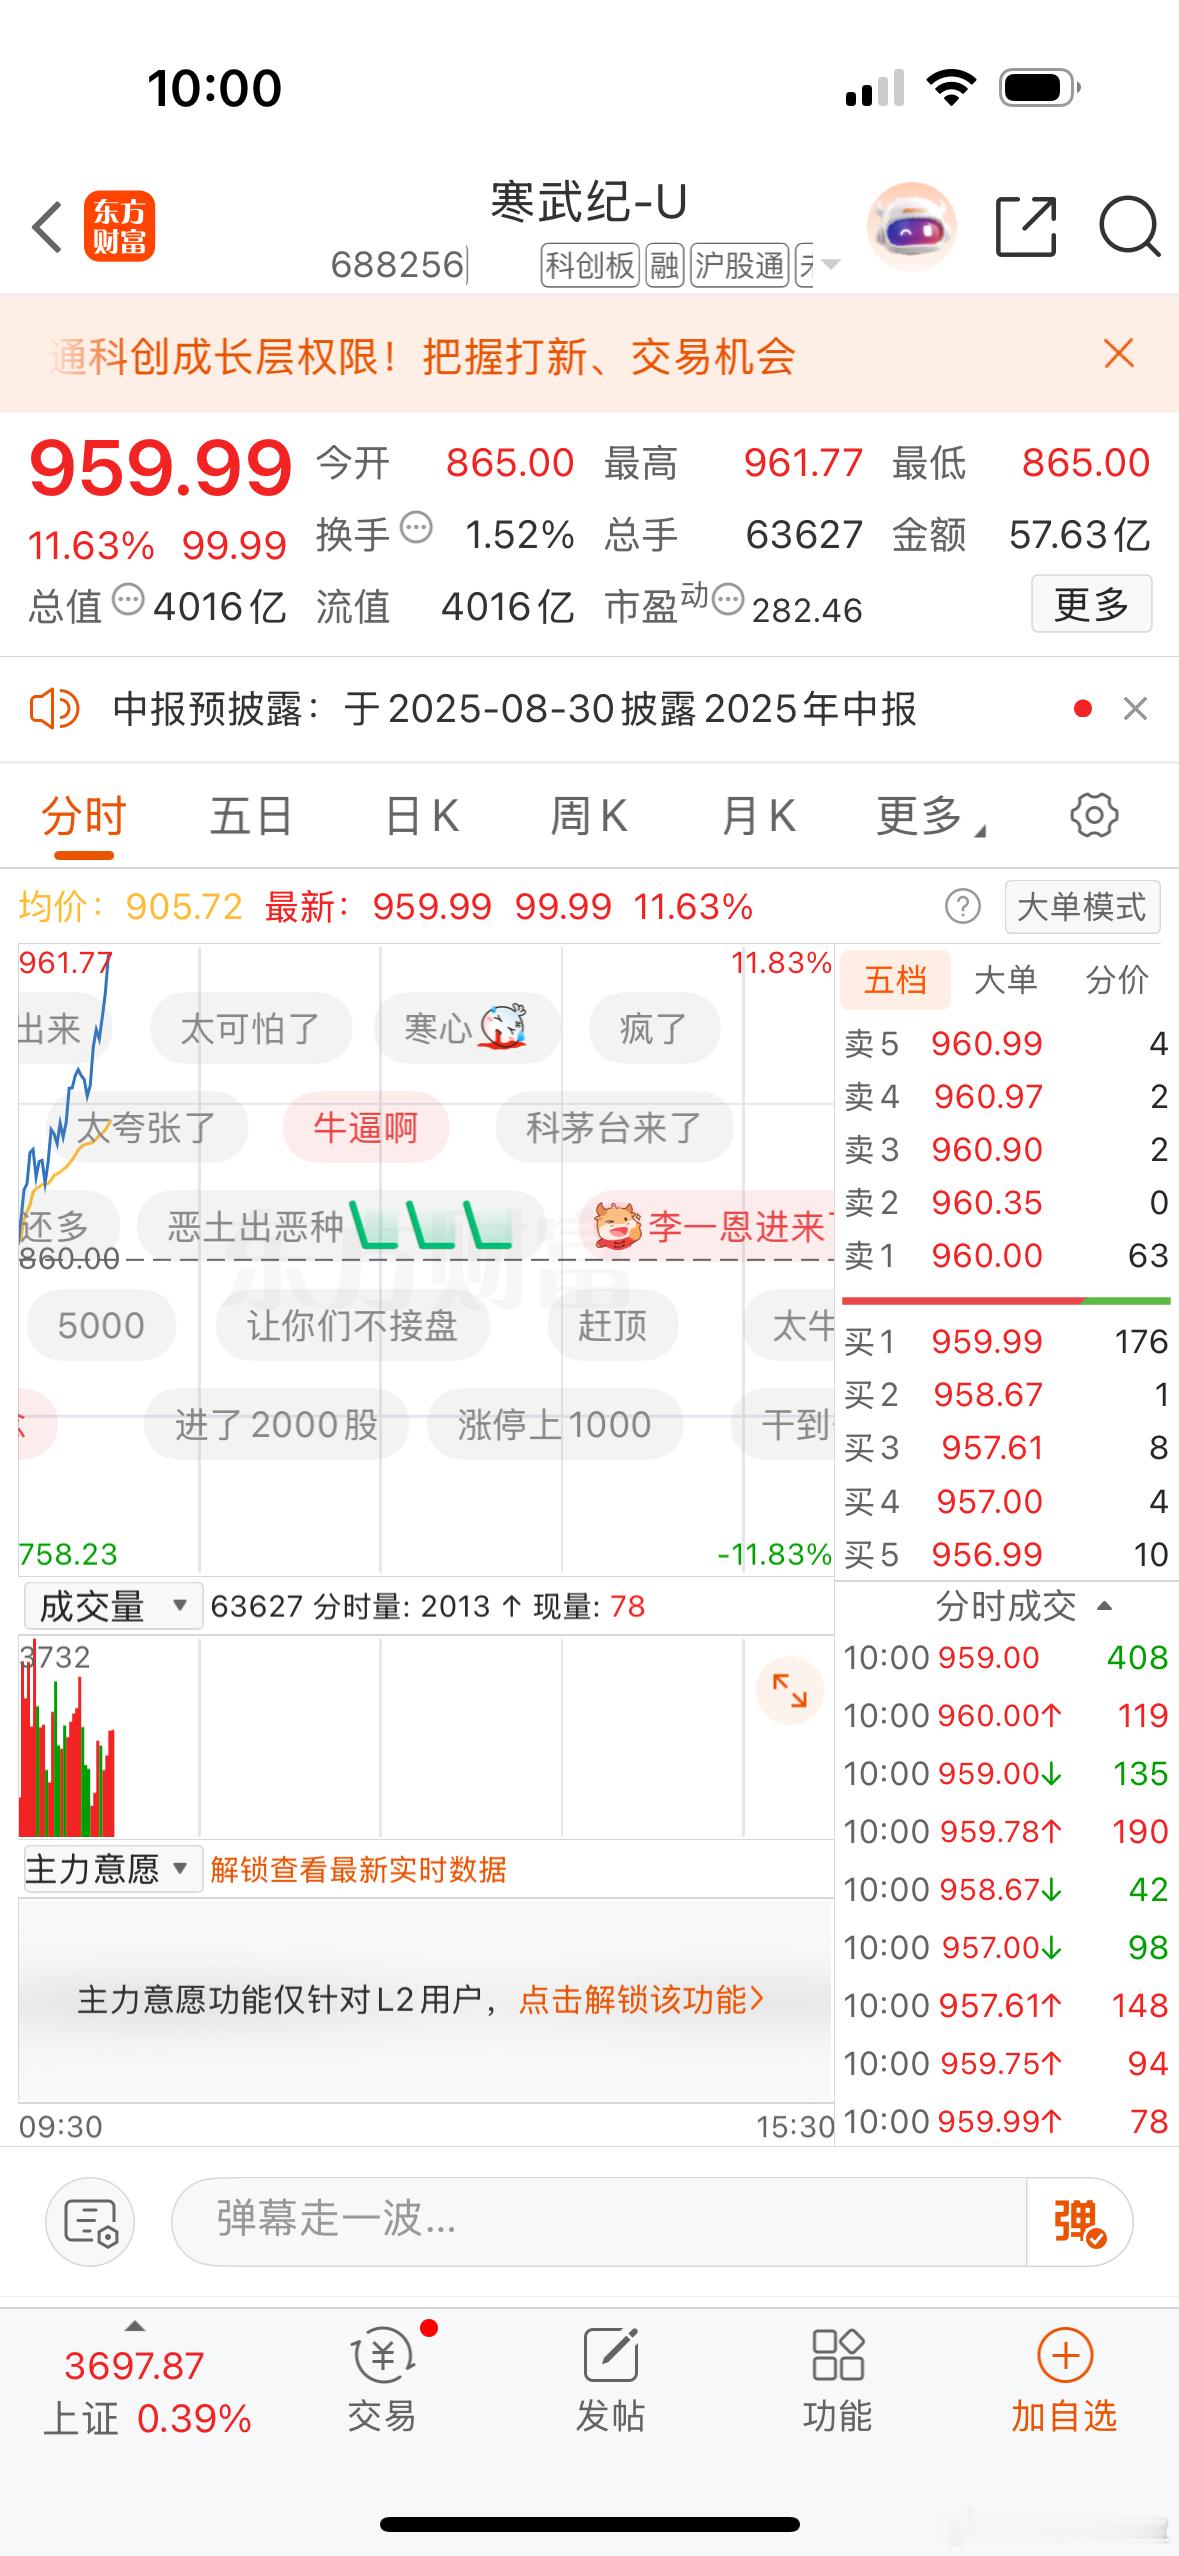Tap 点击解锁该功能 link
This screenshot has height=2556, width=1179.
click(641, 2000)
